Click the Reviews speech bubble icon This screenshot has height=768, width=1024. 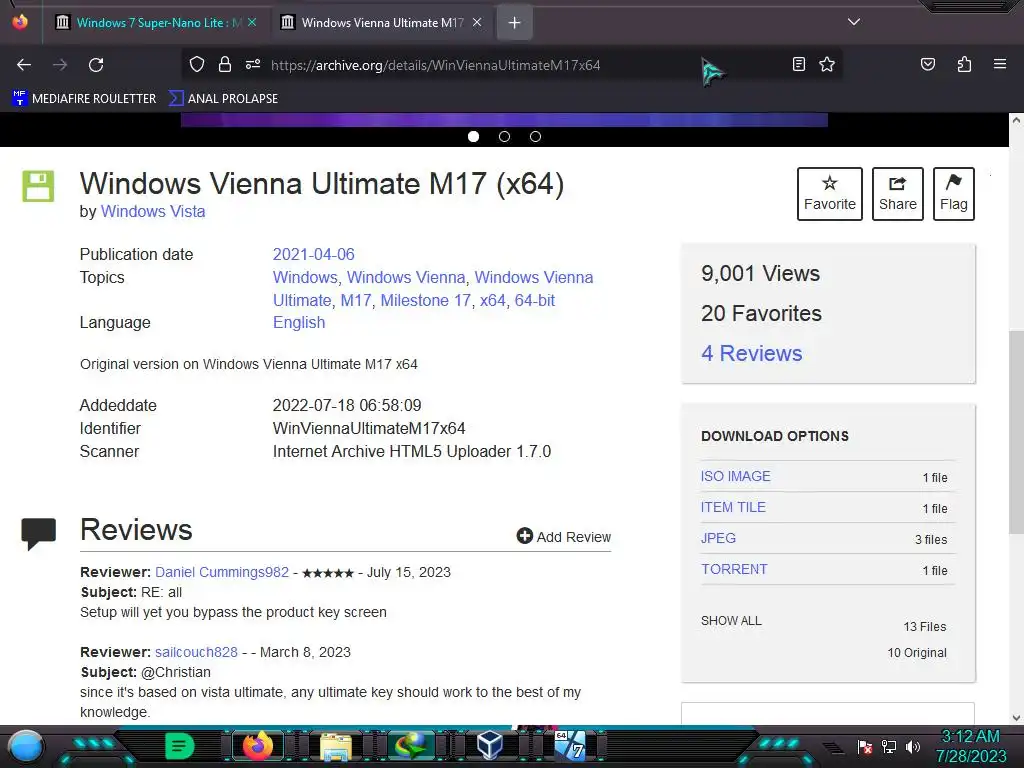coord(39,534)
